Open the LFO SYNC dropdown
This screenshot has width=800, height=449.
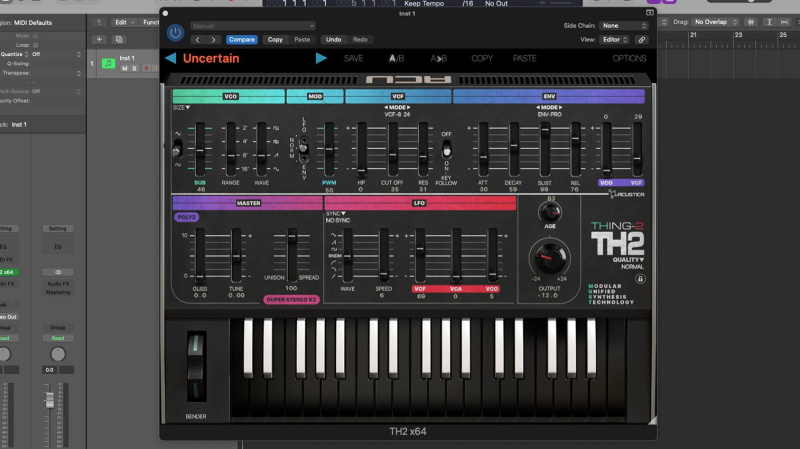pos(335,214)
